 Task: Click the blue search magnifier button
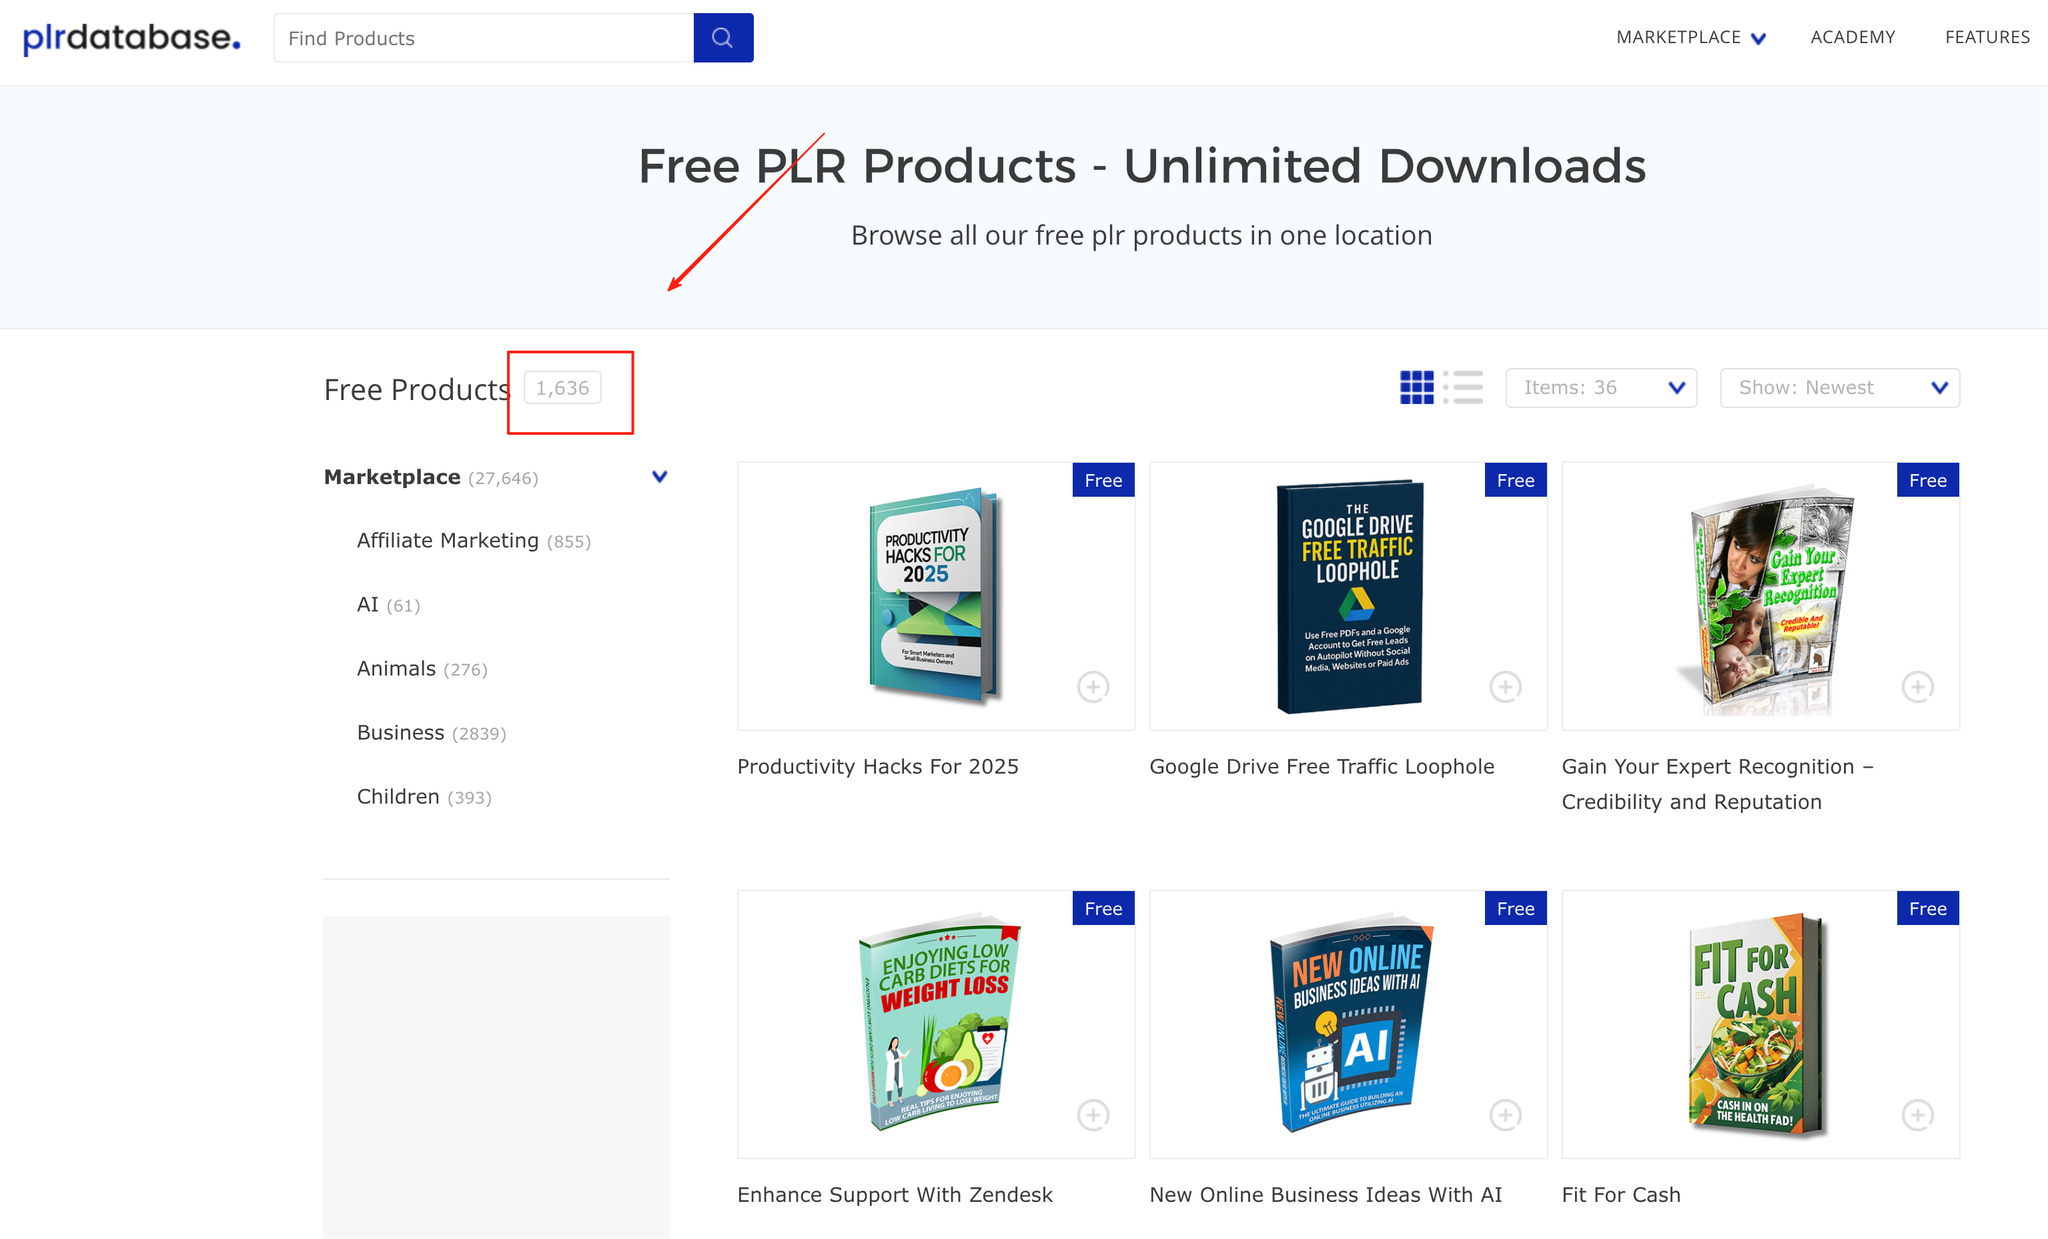(x=722, y=38)
